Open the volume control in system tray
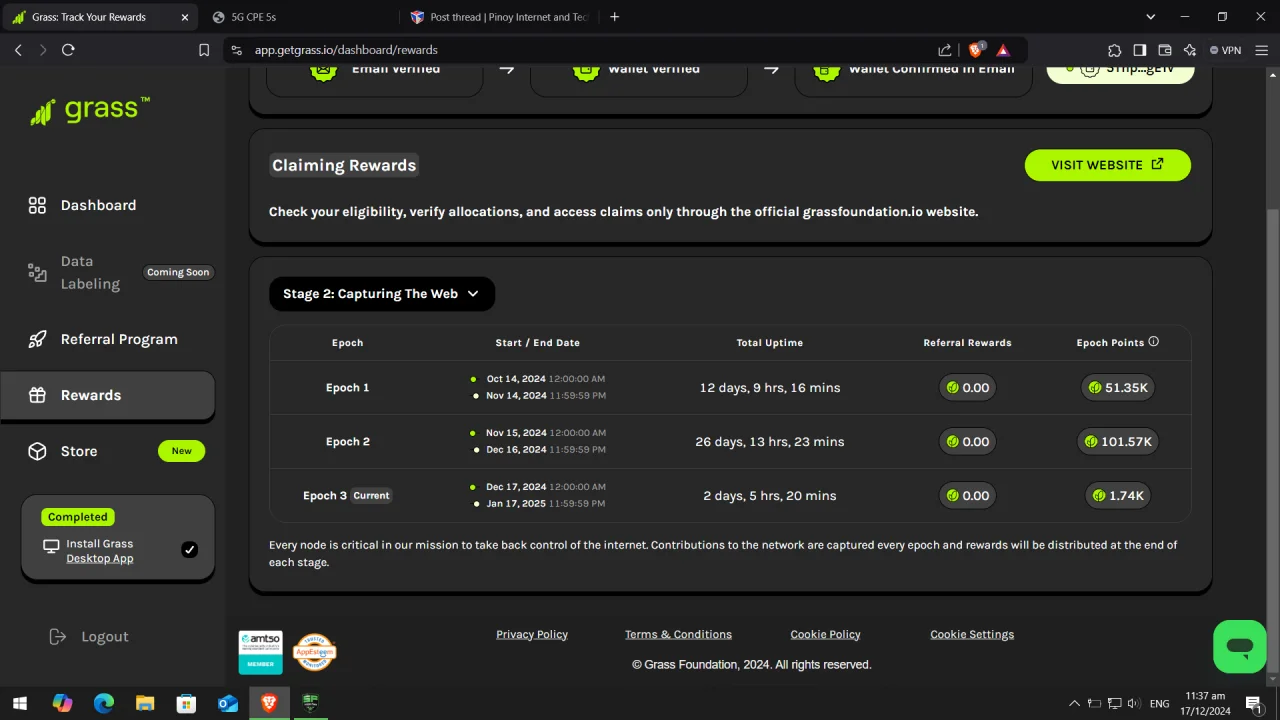This screenshot has height=720, width=1280. (1134, 703)
